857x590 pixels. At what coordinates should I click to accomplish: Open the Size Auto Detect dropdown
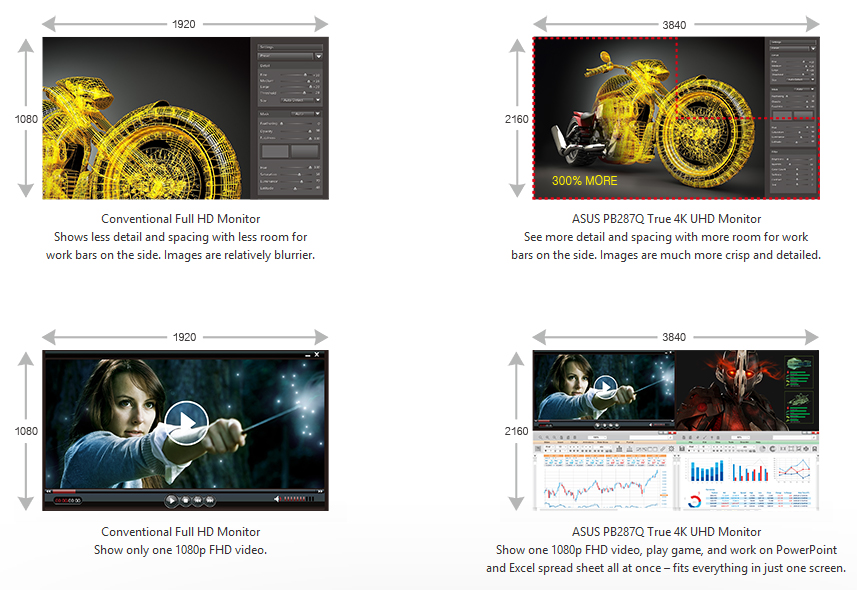[x=301, y=101]
